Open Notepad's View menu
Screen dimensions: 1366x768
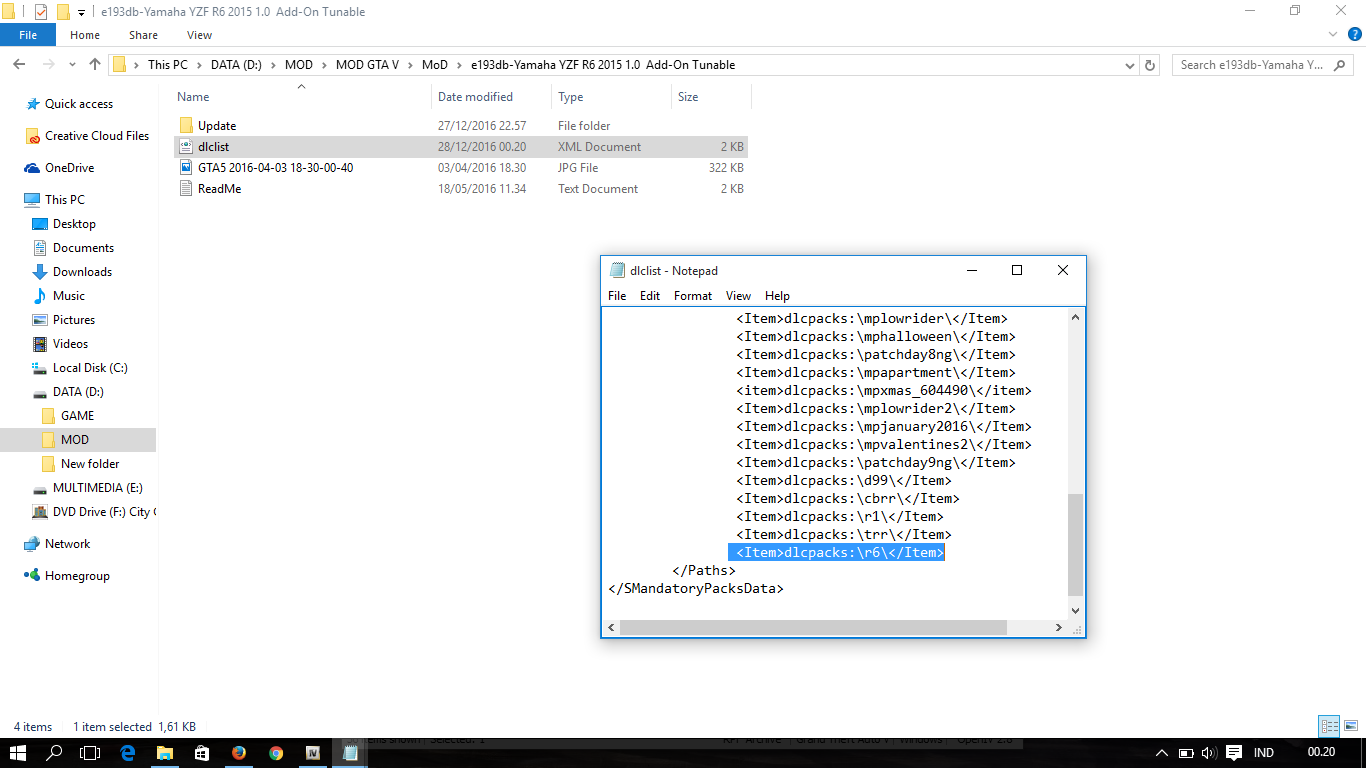[x=738, y=296]
